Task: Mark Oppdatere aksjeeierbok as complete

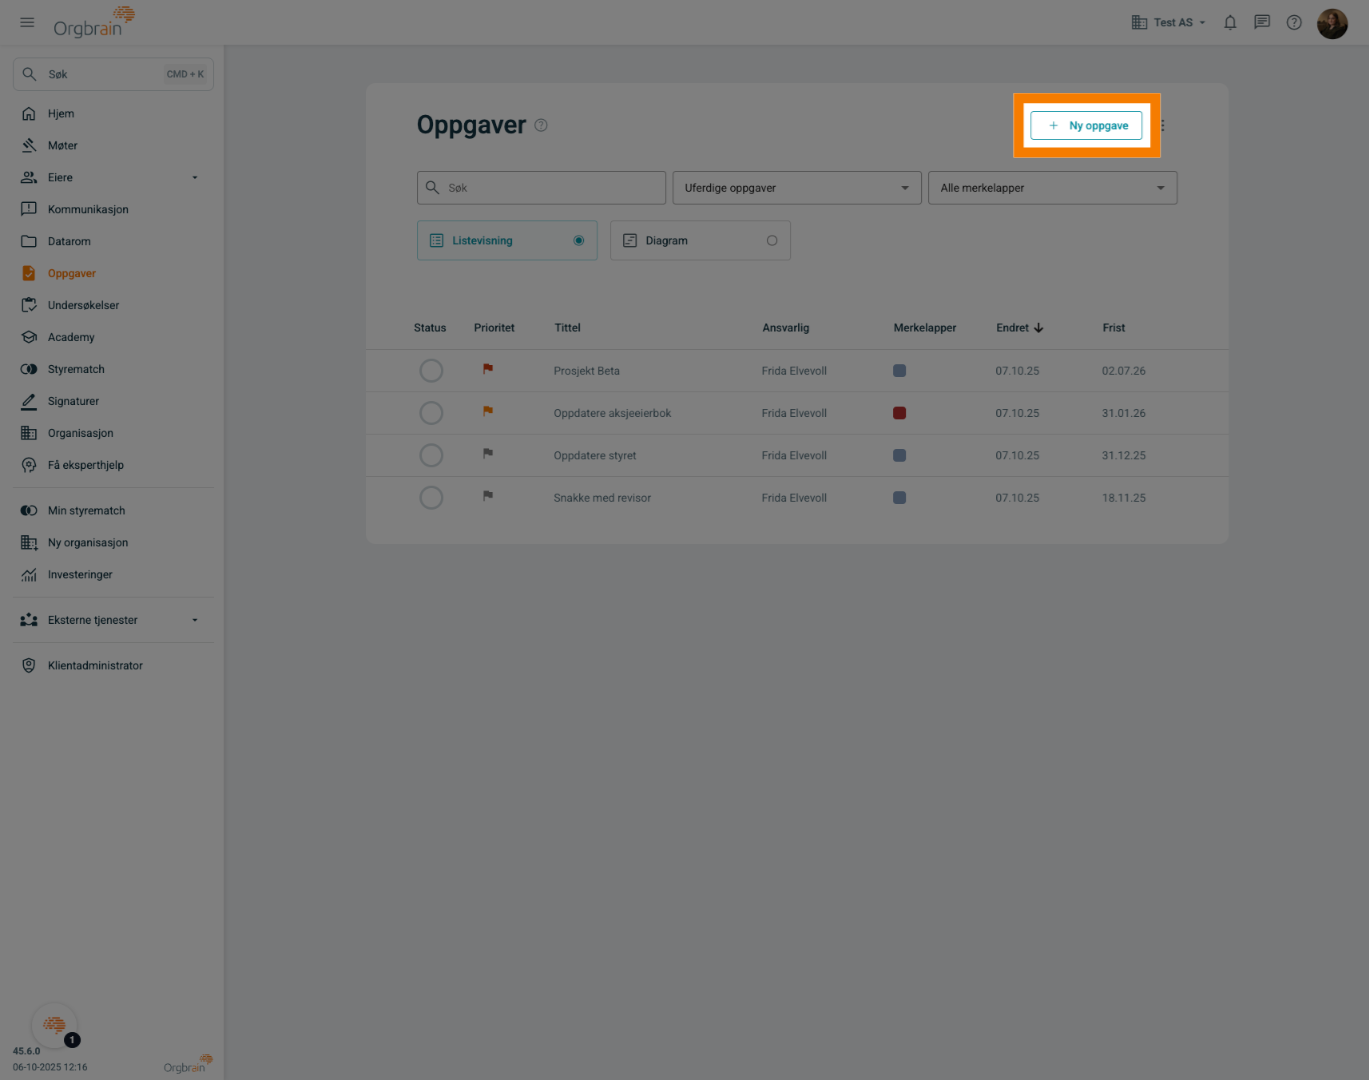Action: [431, 413]
